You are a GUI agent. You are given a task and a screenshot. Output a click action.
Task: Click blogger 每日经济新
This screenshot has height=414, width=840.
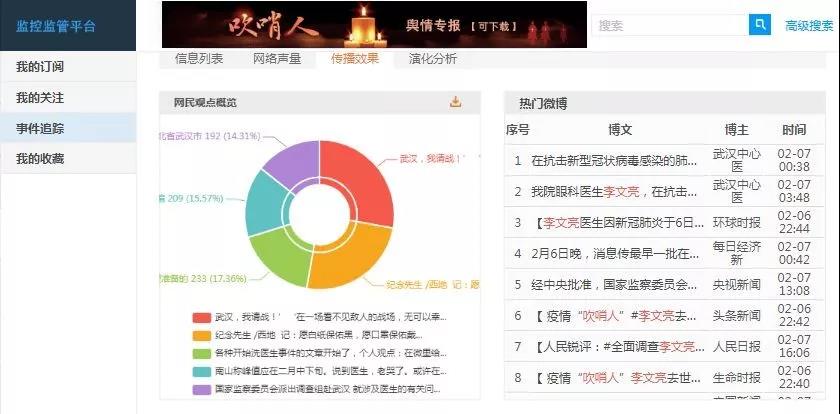[x=737, y=253]
